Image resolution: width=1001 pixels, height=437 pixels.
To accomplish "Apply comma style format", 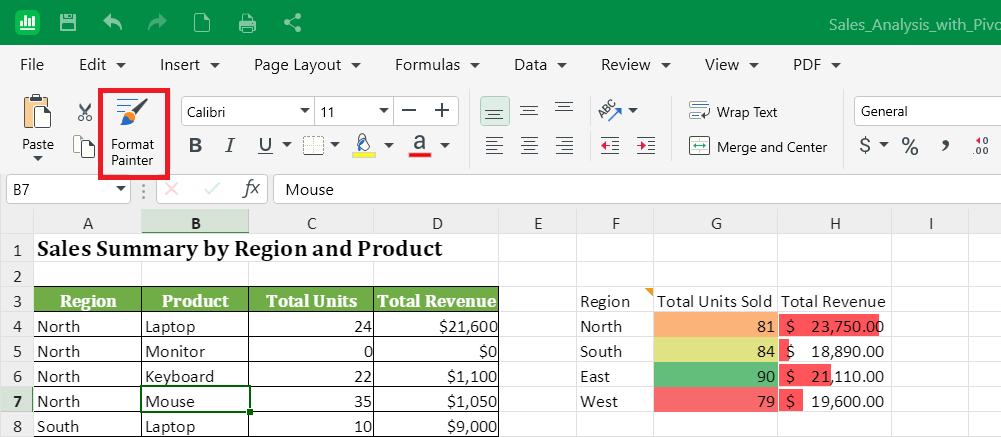I will point(945,146).
